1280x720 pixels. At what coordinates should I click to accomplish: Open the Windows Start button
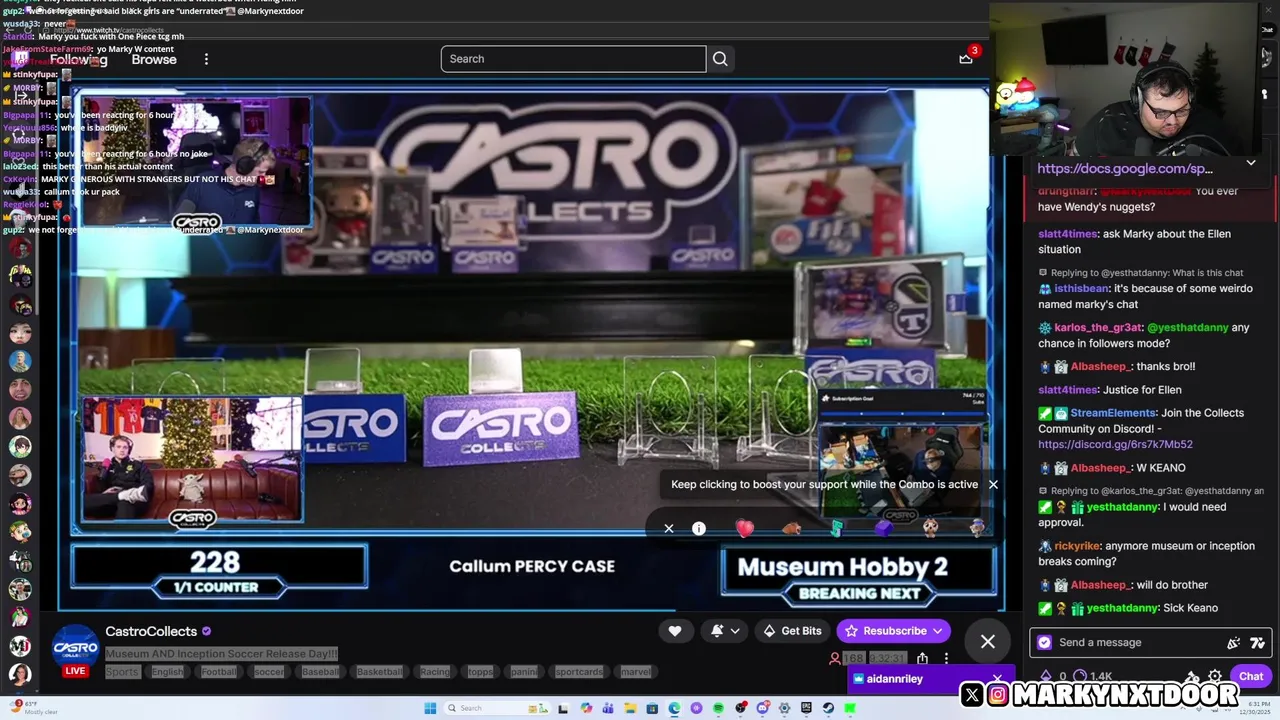[x=430, y=708]
